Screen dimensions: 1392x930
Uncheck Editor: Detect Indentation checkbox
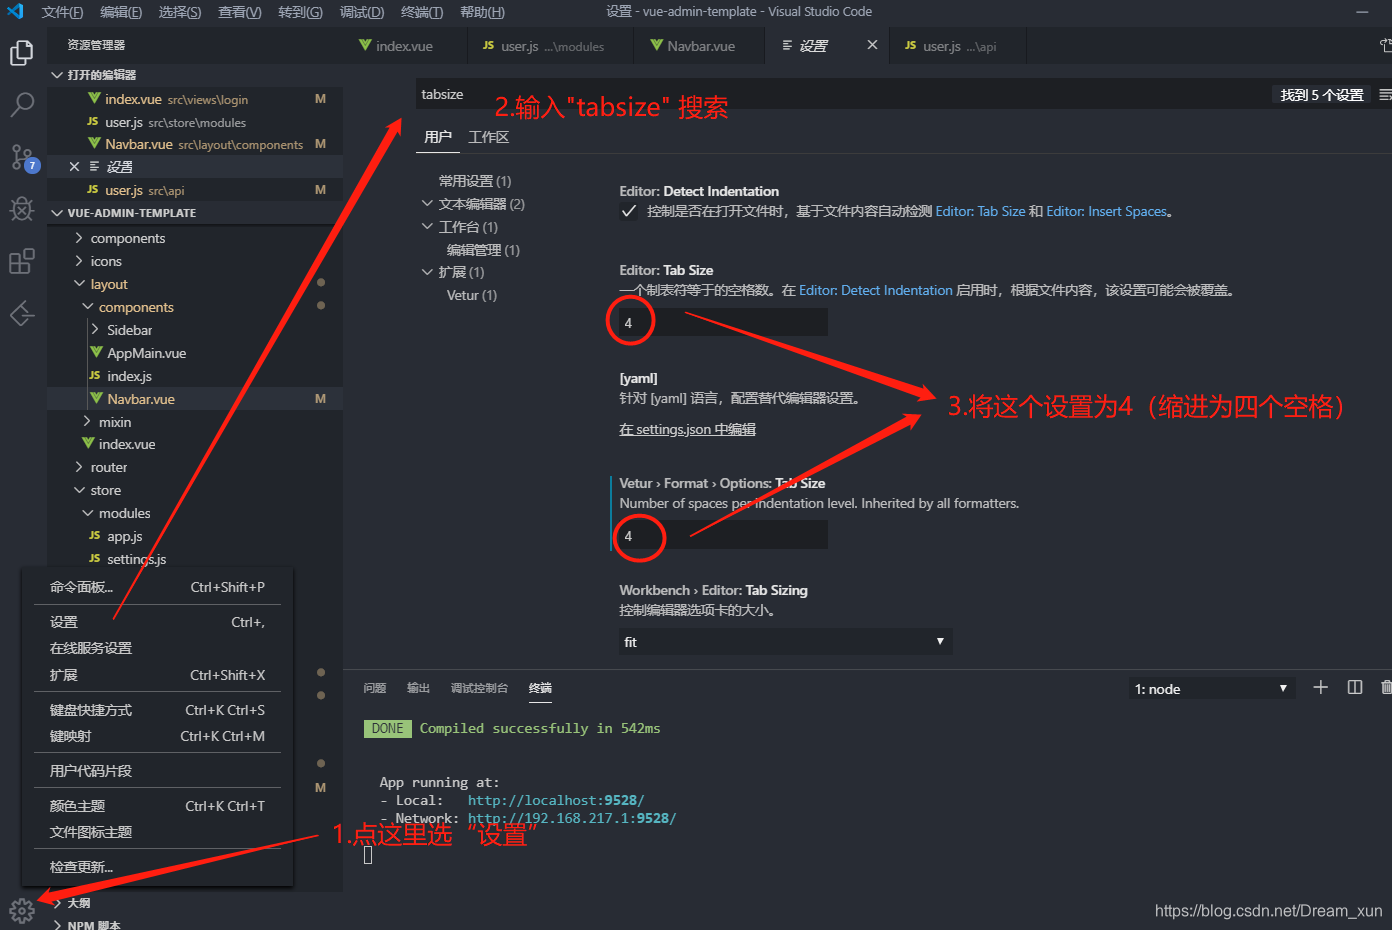click(x=629, y=211)
